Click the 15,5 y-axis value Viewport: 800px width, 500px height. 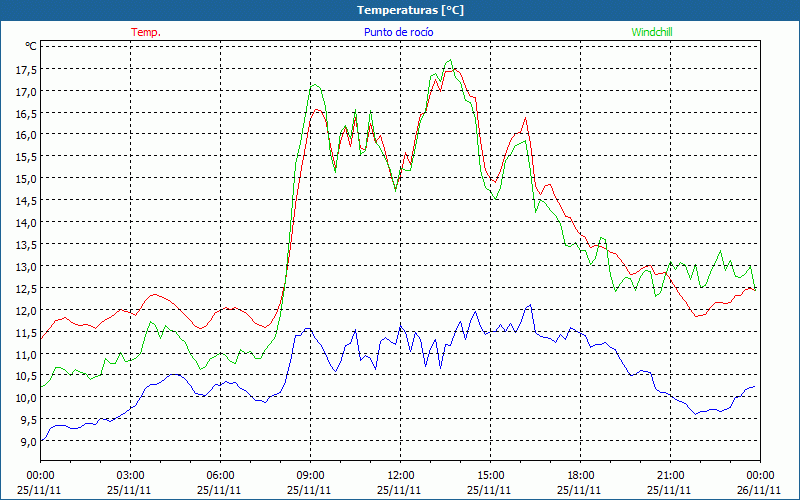point(26,158)
